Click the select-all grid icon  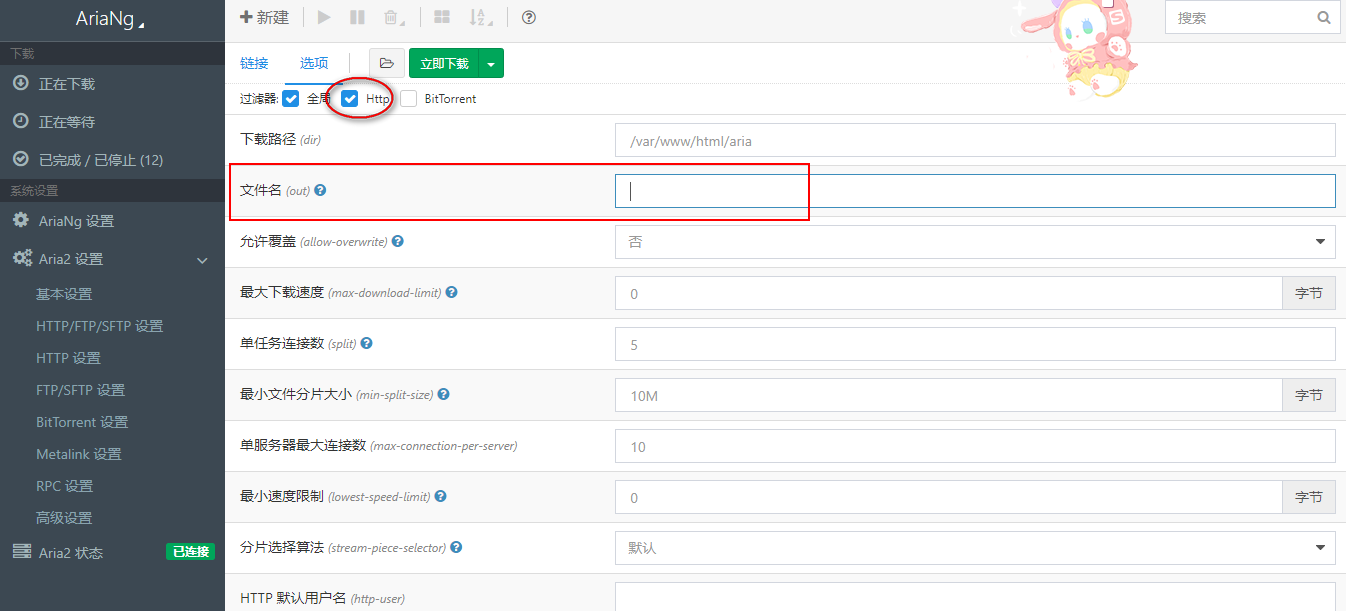click(x=441, y=17)
